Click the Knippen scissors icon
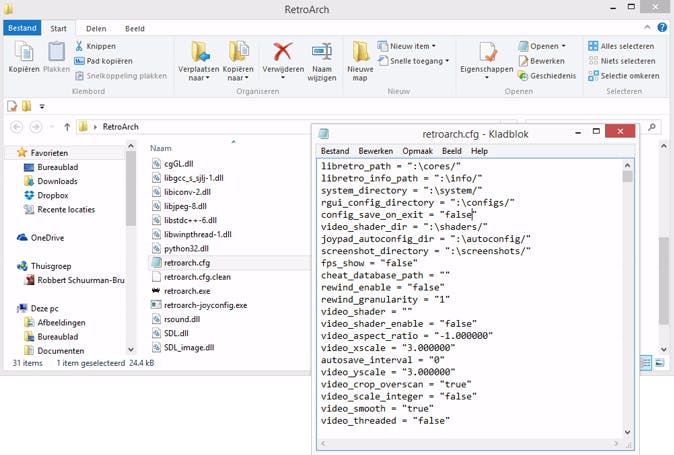The width and height of the screenshot is (674, 455). pyautogui.click(x=79, y=46)
